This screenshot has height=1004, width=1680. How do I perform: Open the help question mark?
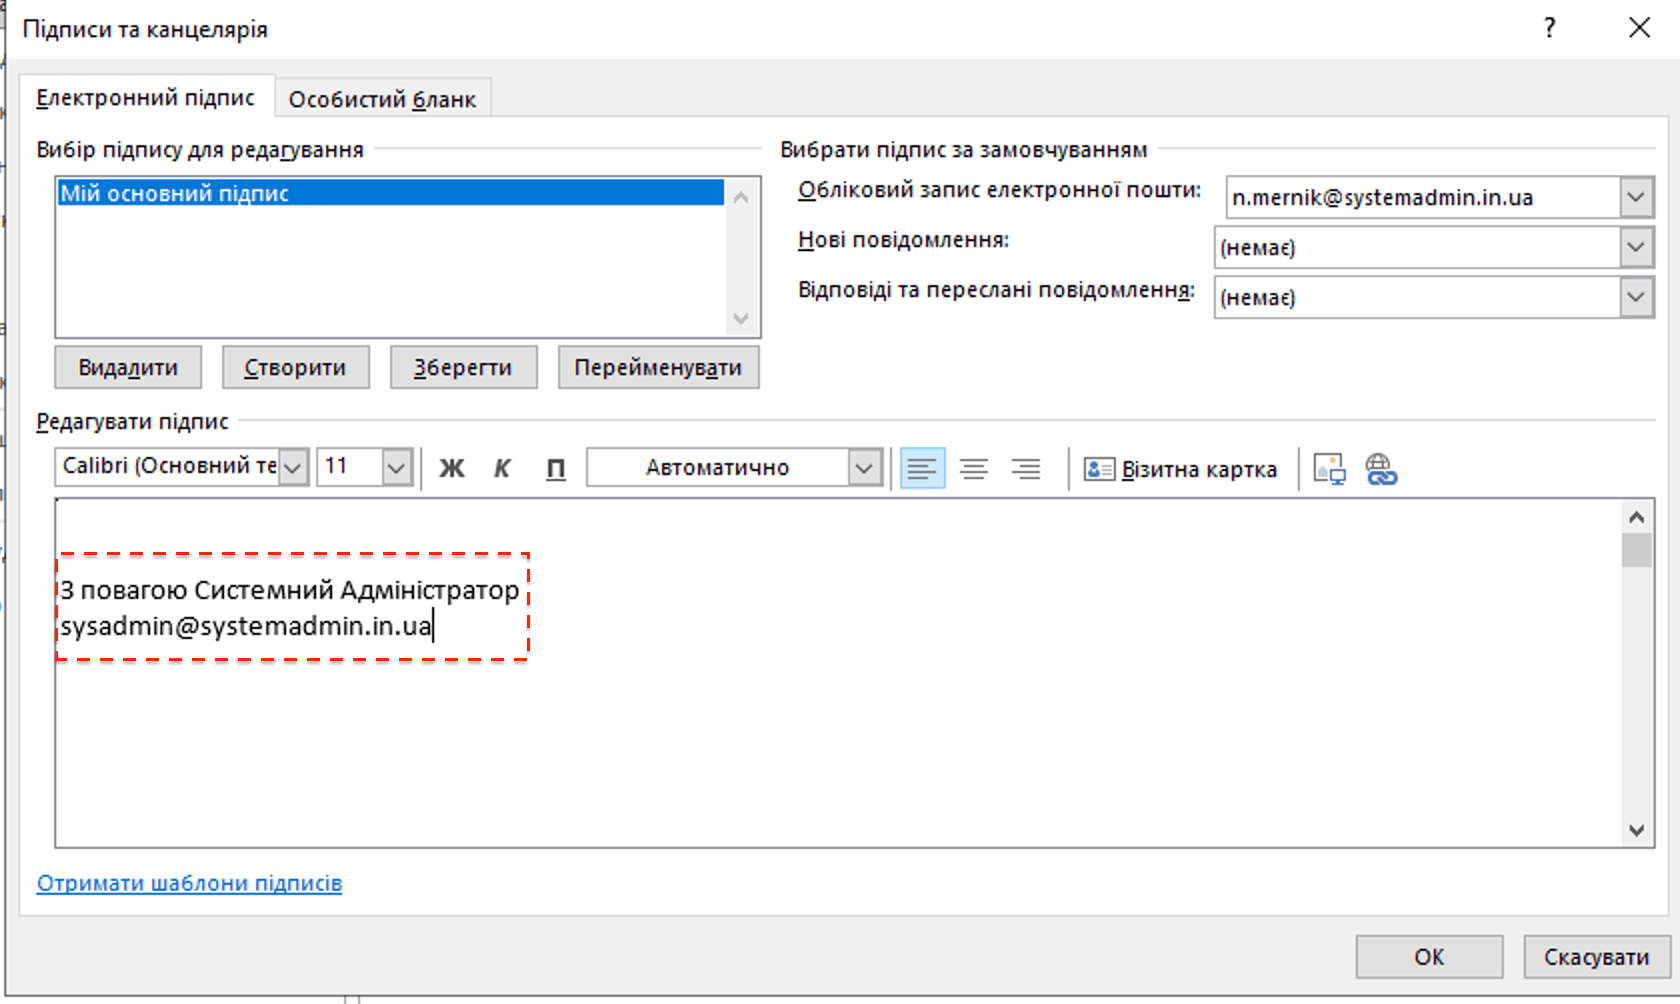[1550, 28]
